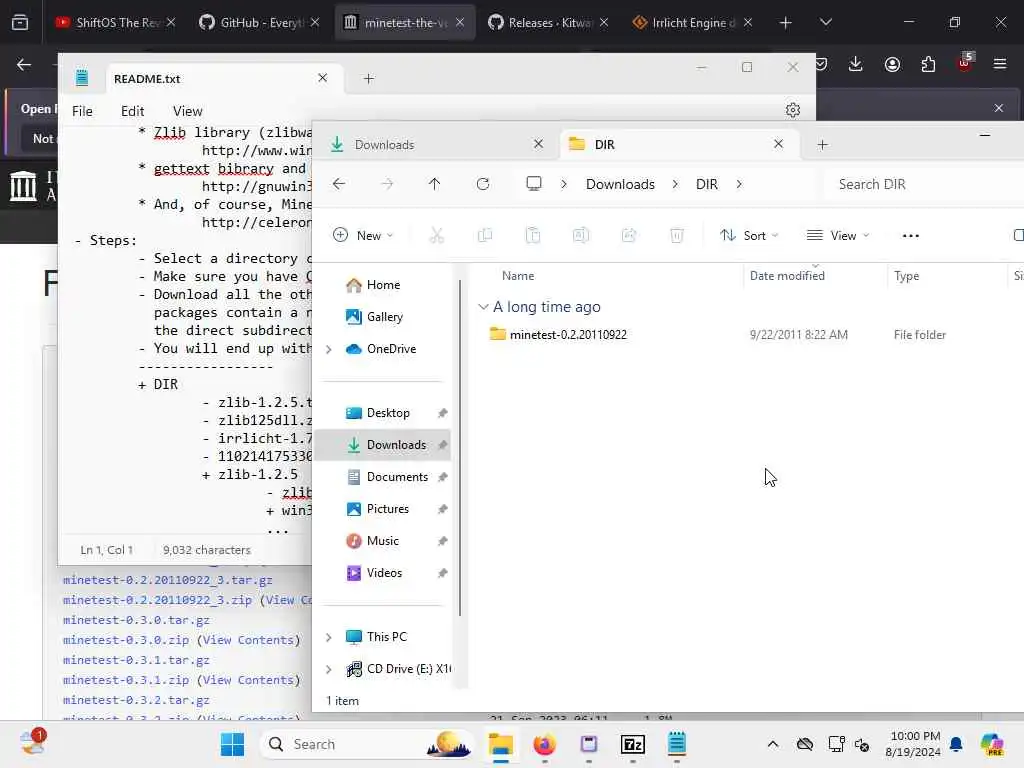
Task: Open File Explorer from the taskbar
Action: (x=500, y=744)
